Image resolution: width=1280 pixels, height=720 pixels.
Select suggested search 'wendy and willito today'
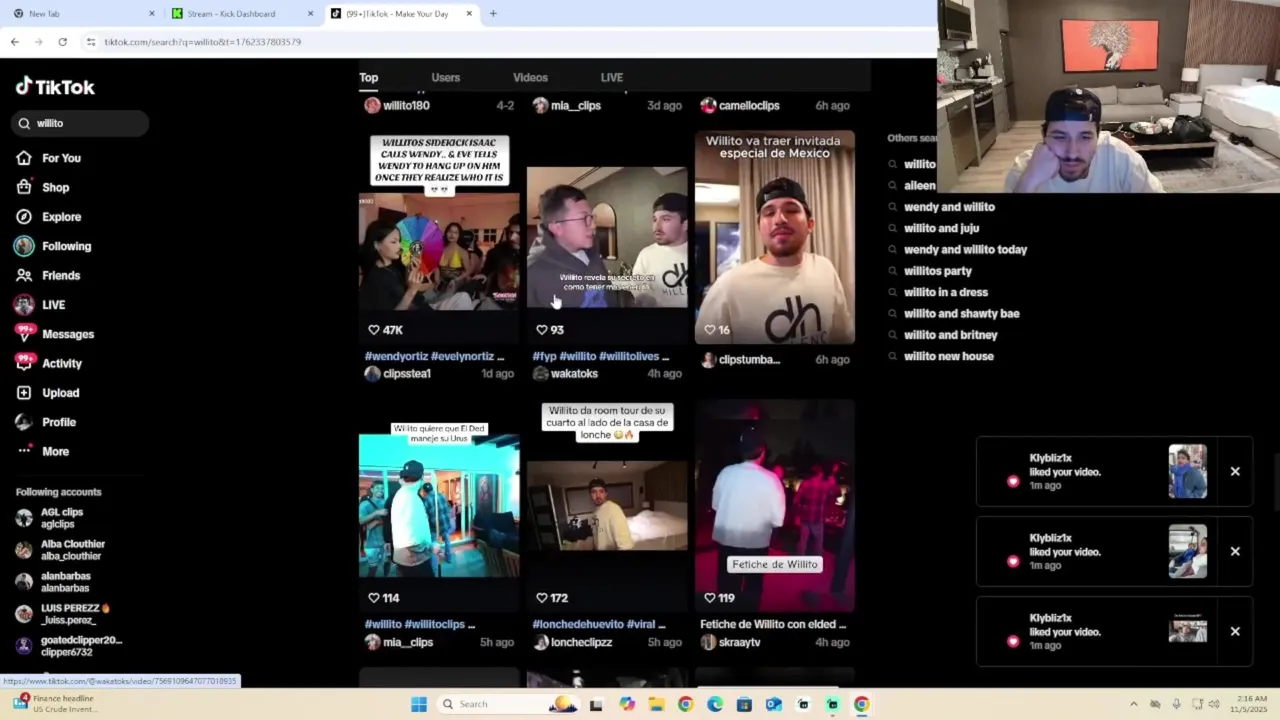click(x=965, y=250)
